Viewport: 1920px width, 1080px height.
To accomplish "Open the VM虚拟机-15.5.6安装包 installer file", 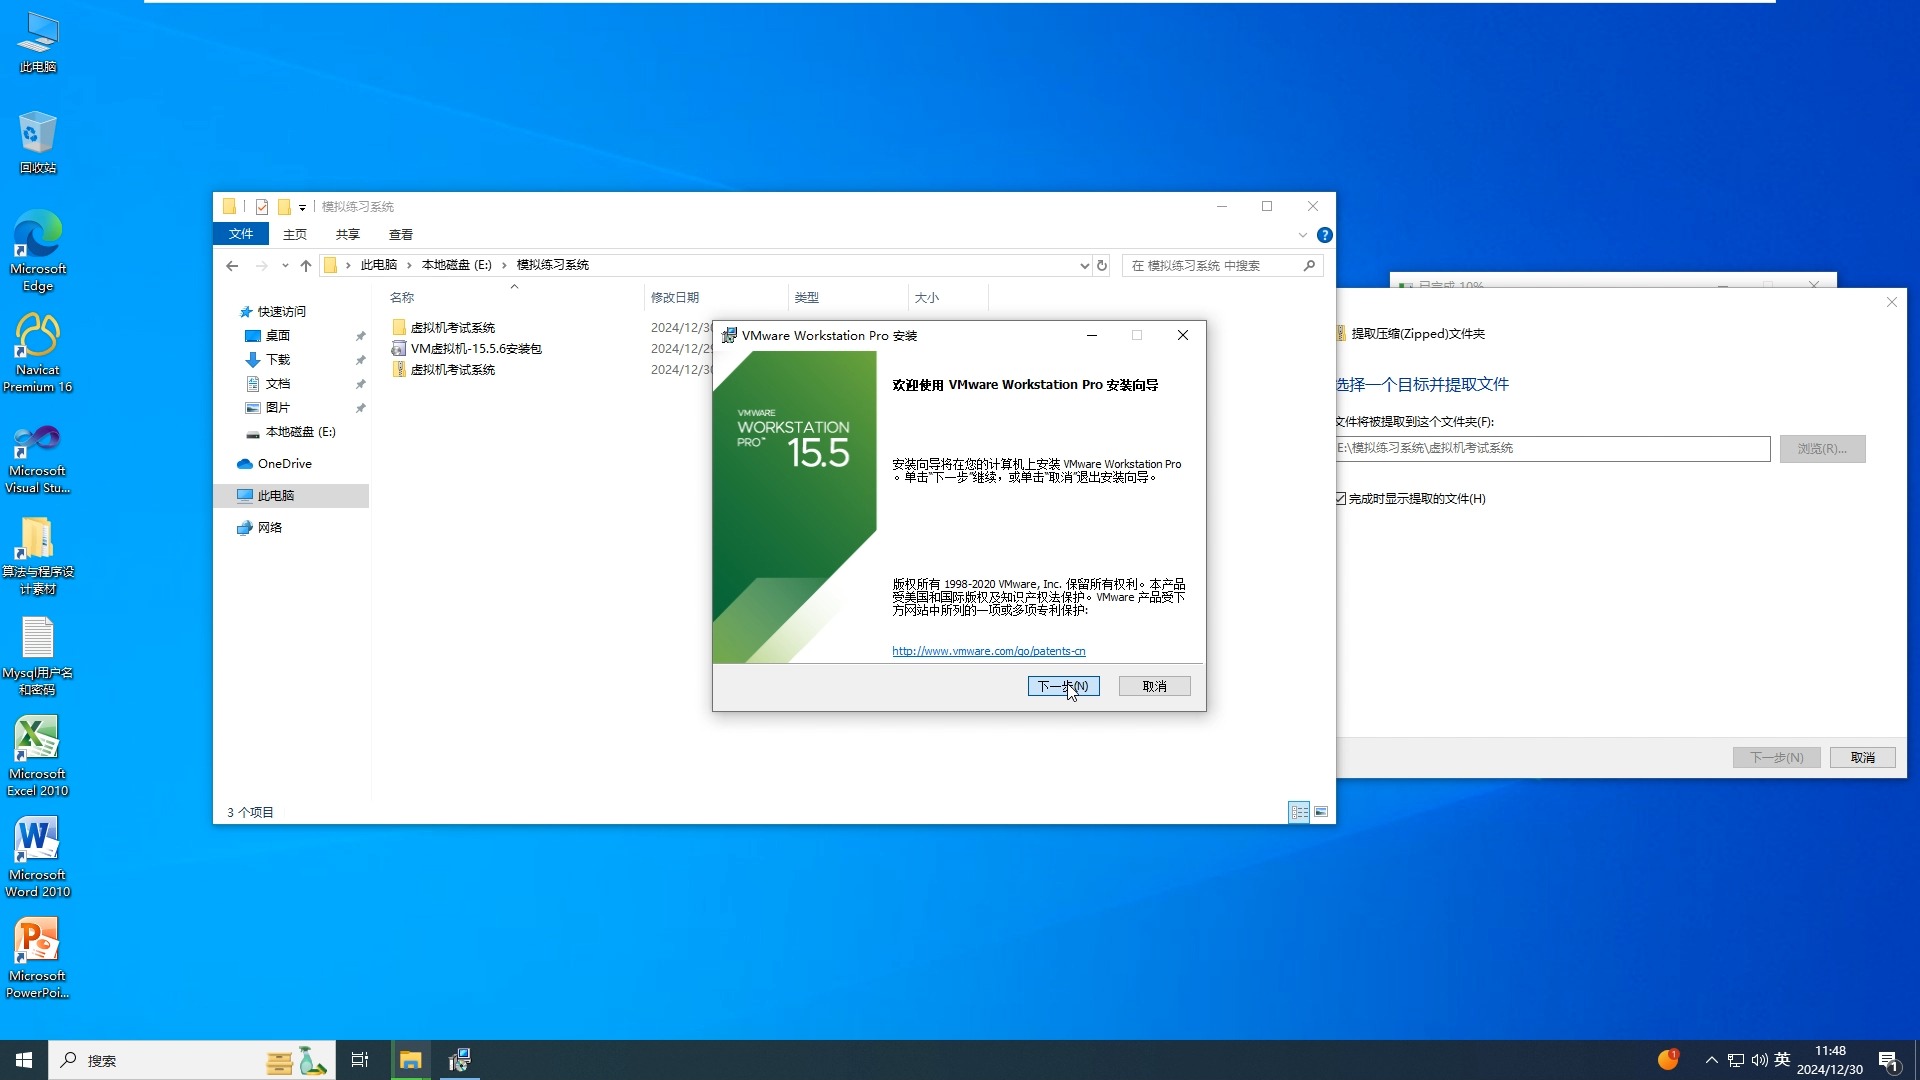I will tap(476, 349).
